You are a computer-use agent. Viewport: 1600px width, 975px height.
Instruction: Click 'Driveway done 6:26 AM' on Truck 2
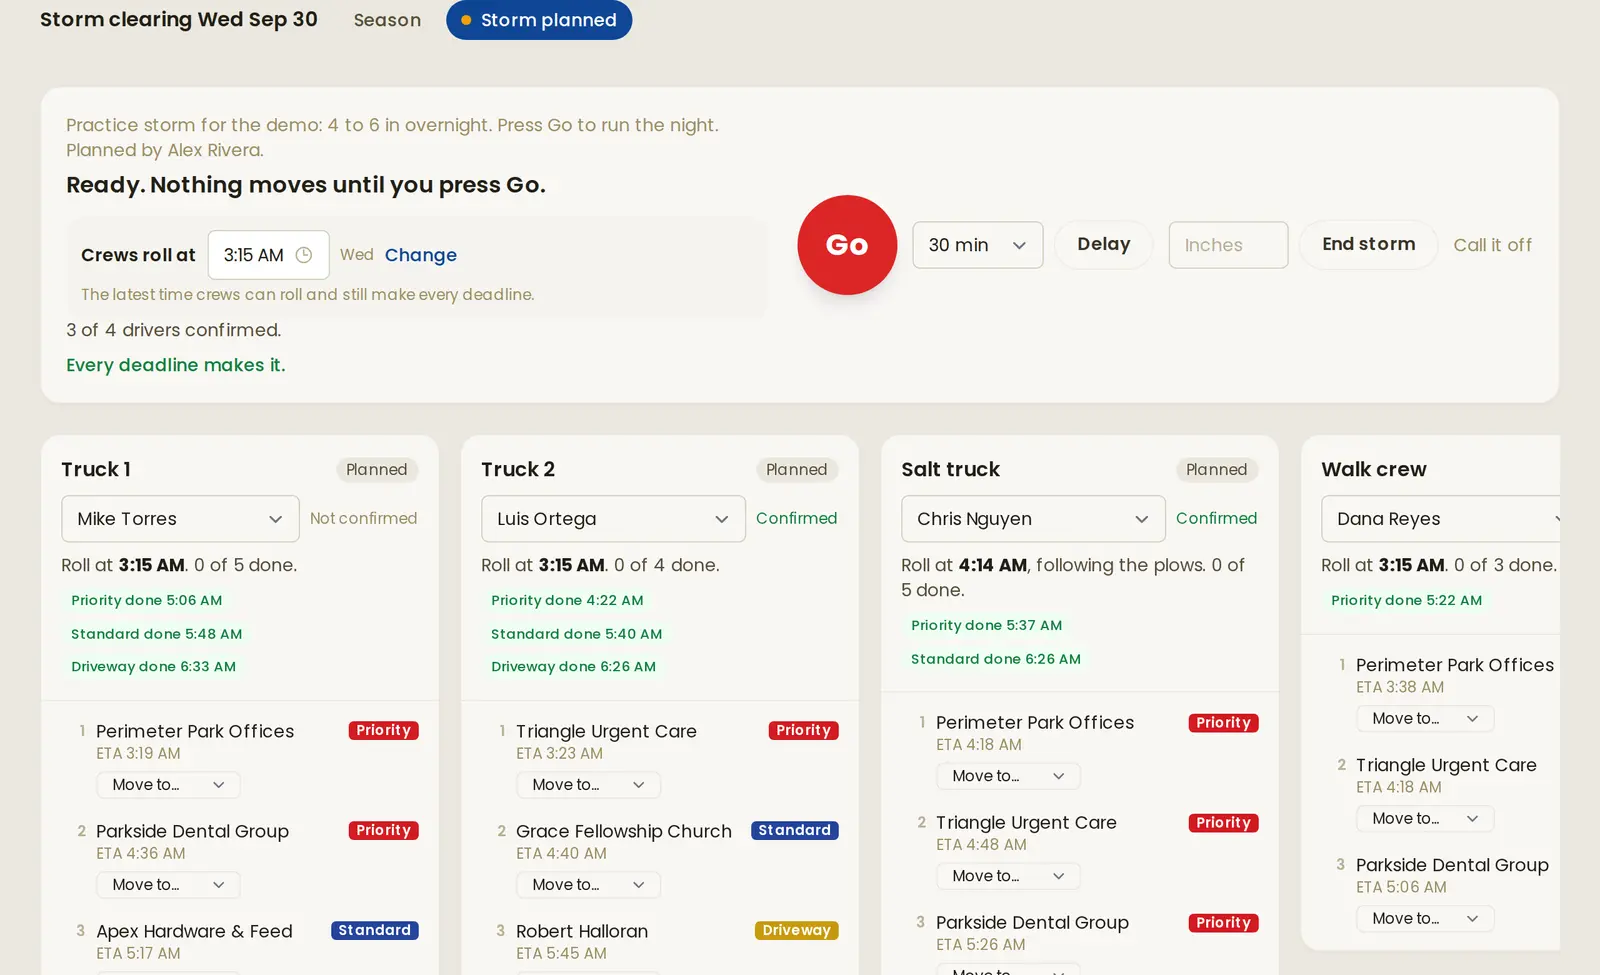pyautogui.click(x=573, y=667)
